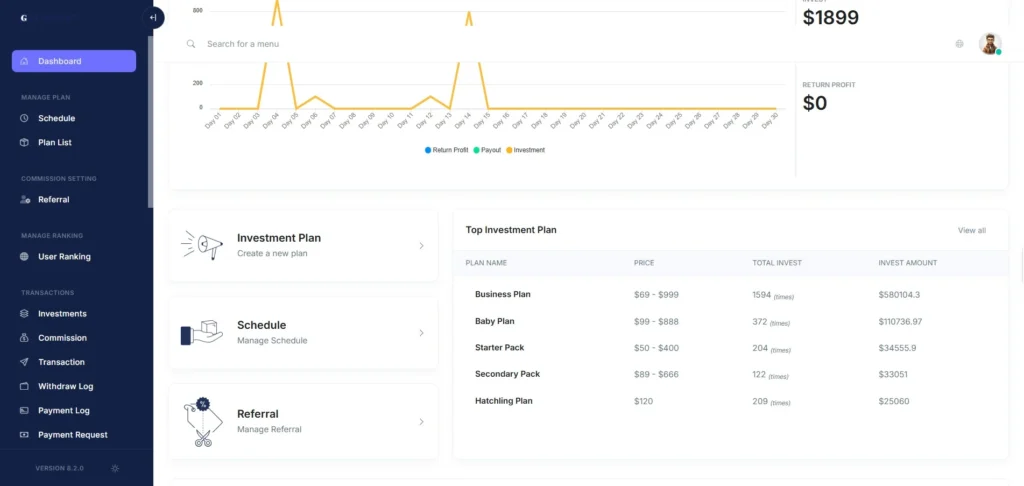Viewport: 1024px width, 486px height.
Task: Click the Investments layers icon
Action: [x=24, y=314]
